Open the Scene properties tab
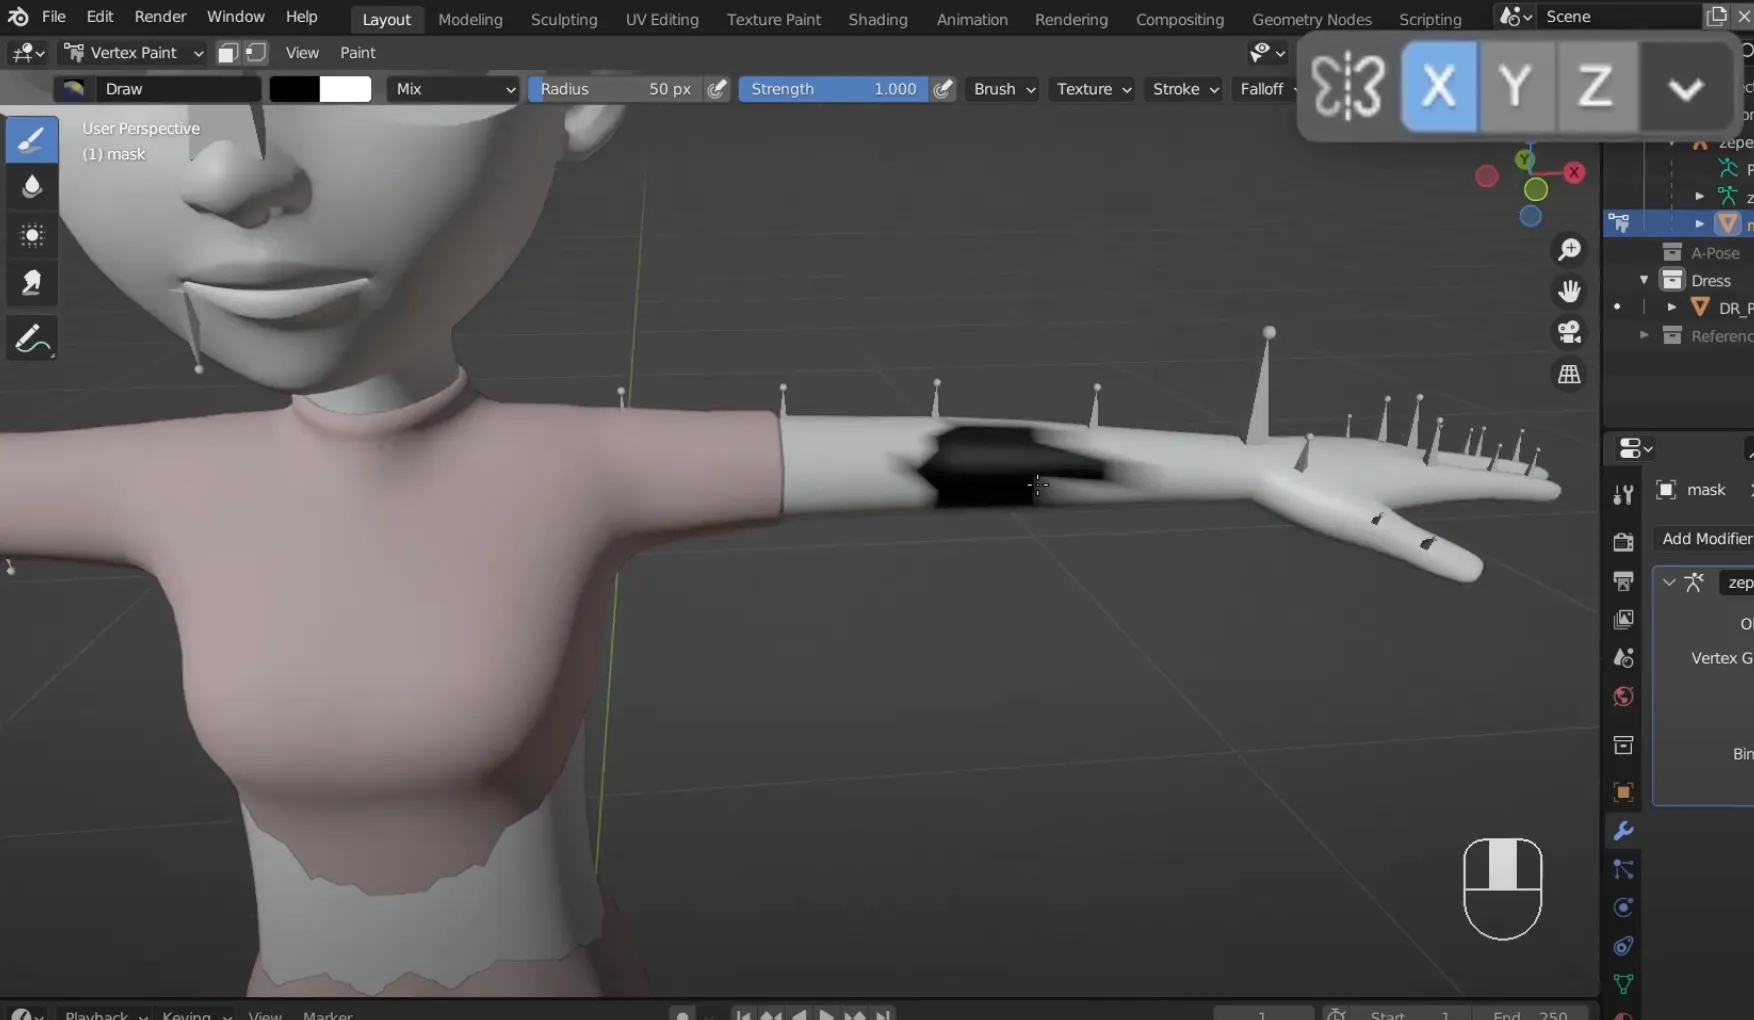The image size is (1754, 1020). tap(1623, 657)
